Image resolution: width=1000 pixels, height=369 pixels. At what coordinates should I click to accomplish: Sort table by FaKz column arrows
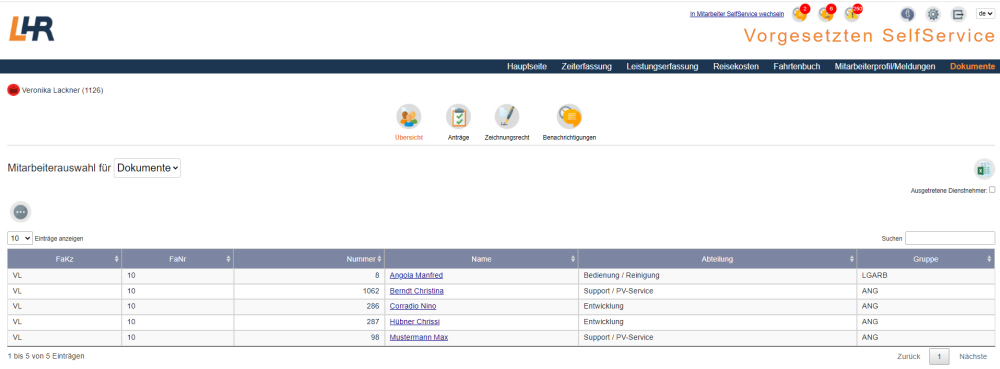pos(117,259)
